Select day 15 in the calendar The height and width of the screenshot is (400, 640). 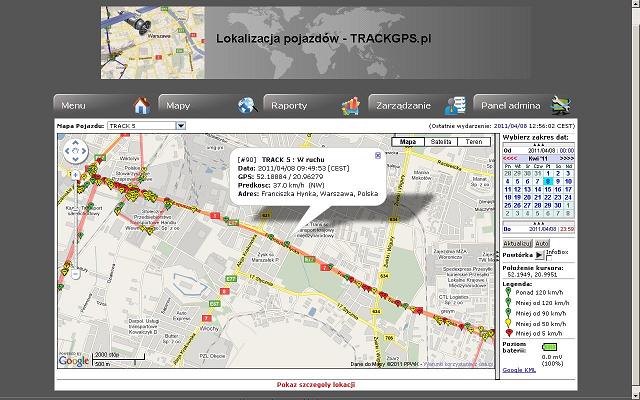tap(548, 189)
